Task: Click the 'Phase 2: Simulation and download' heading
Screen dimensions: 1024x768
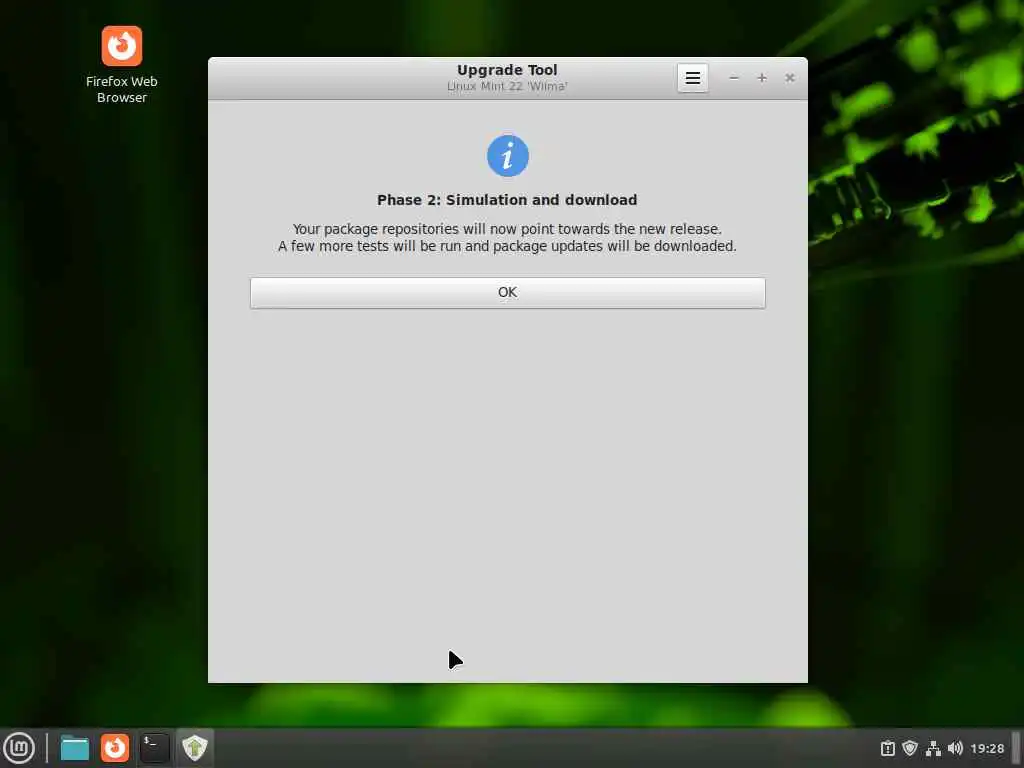Action: 507,200
